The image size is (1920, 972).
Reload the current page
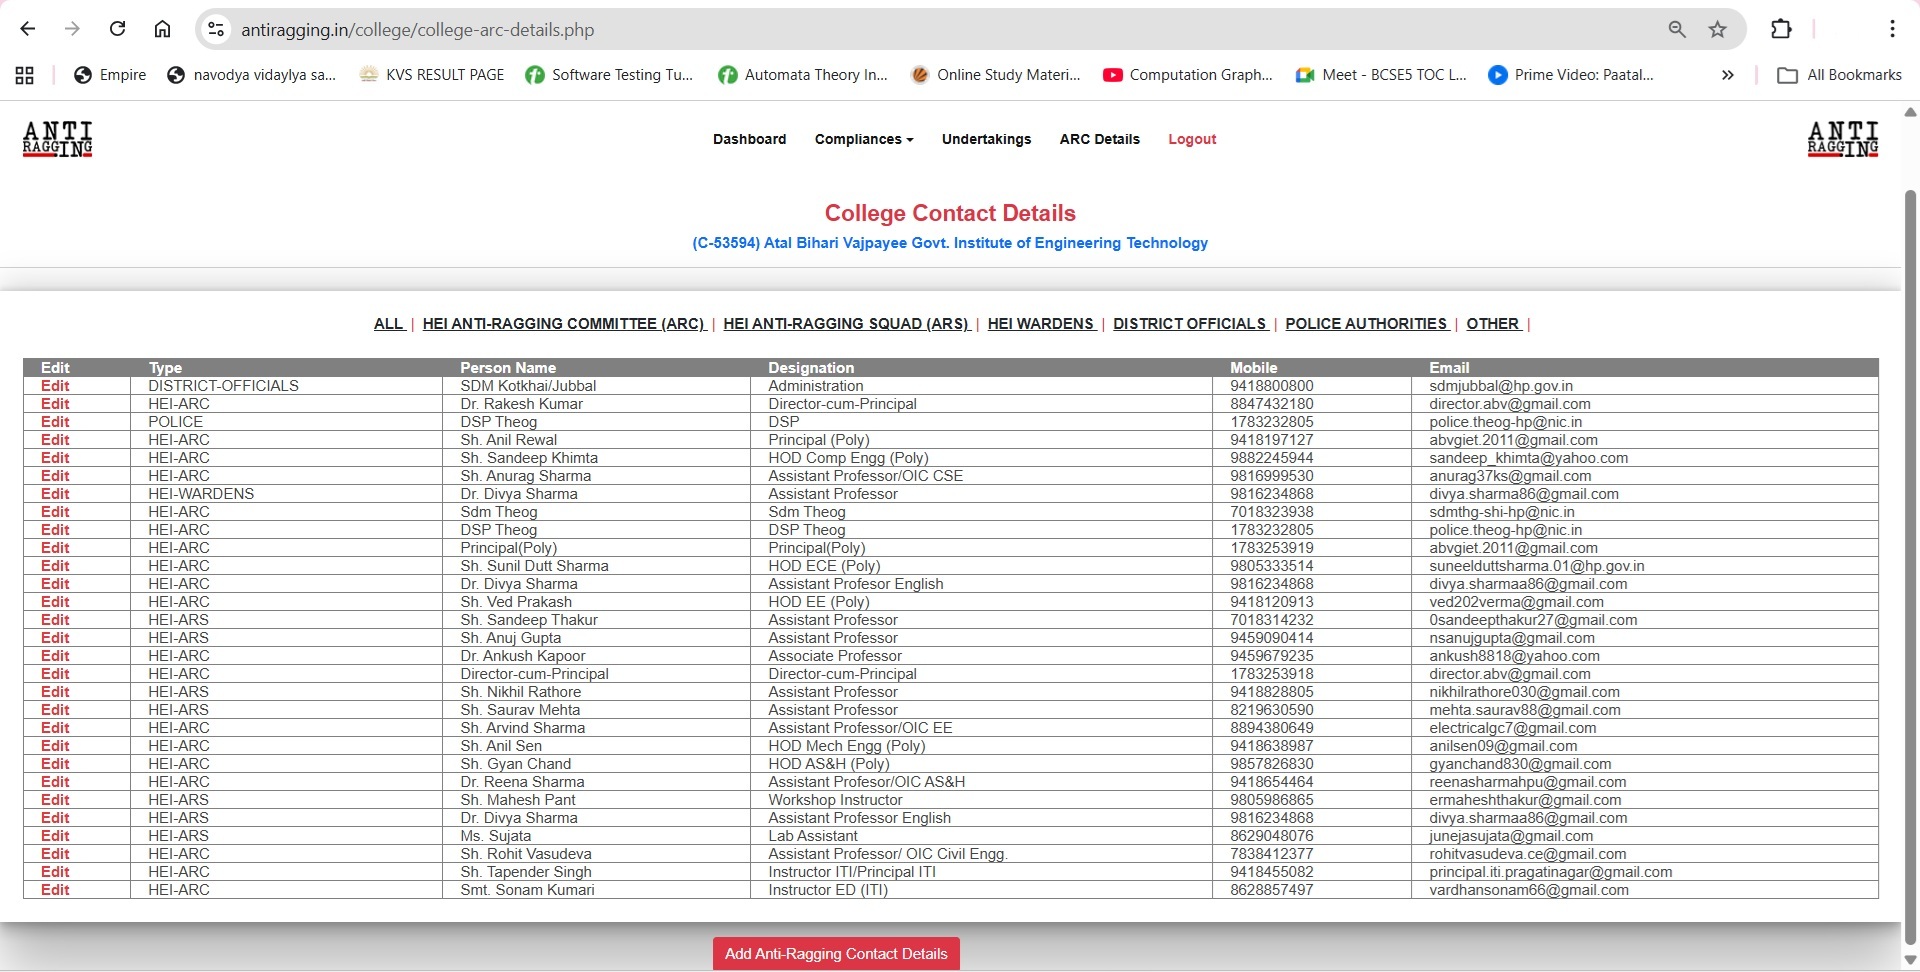pyautogui.click(x=117, y=29)
